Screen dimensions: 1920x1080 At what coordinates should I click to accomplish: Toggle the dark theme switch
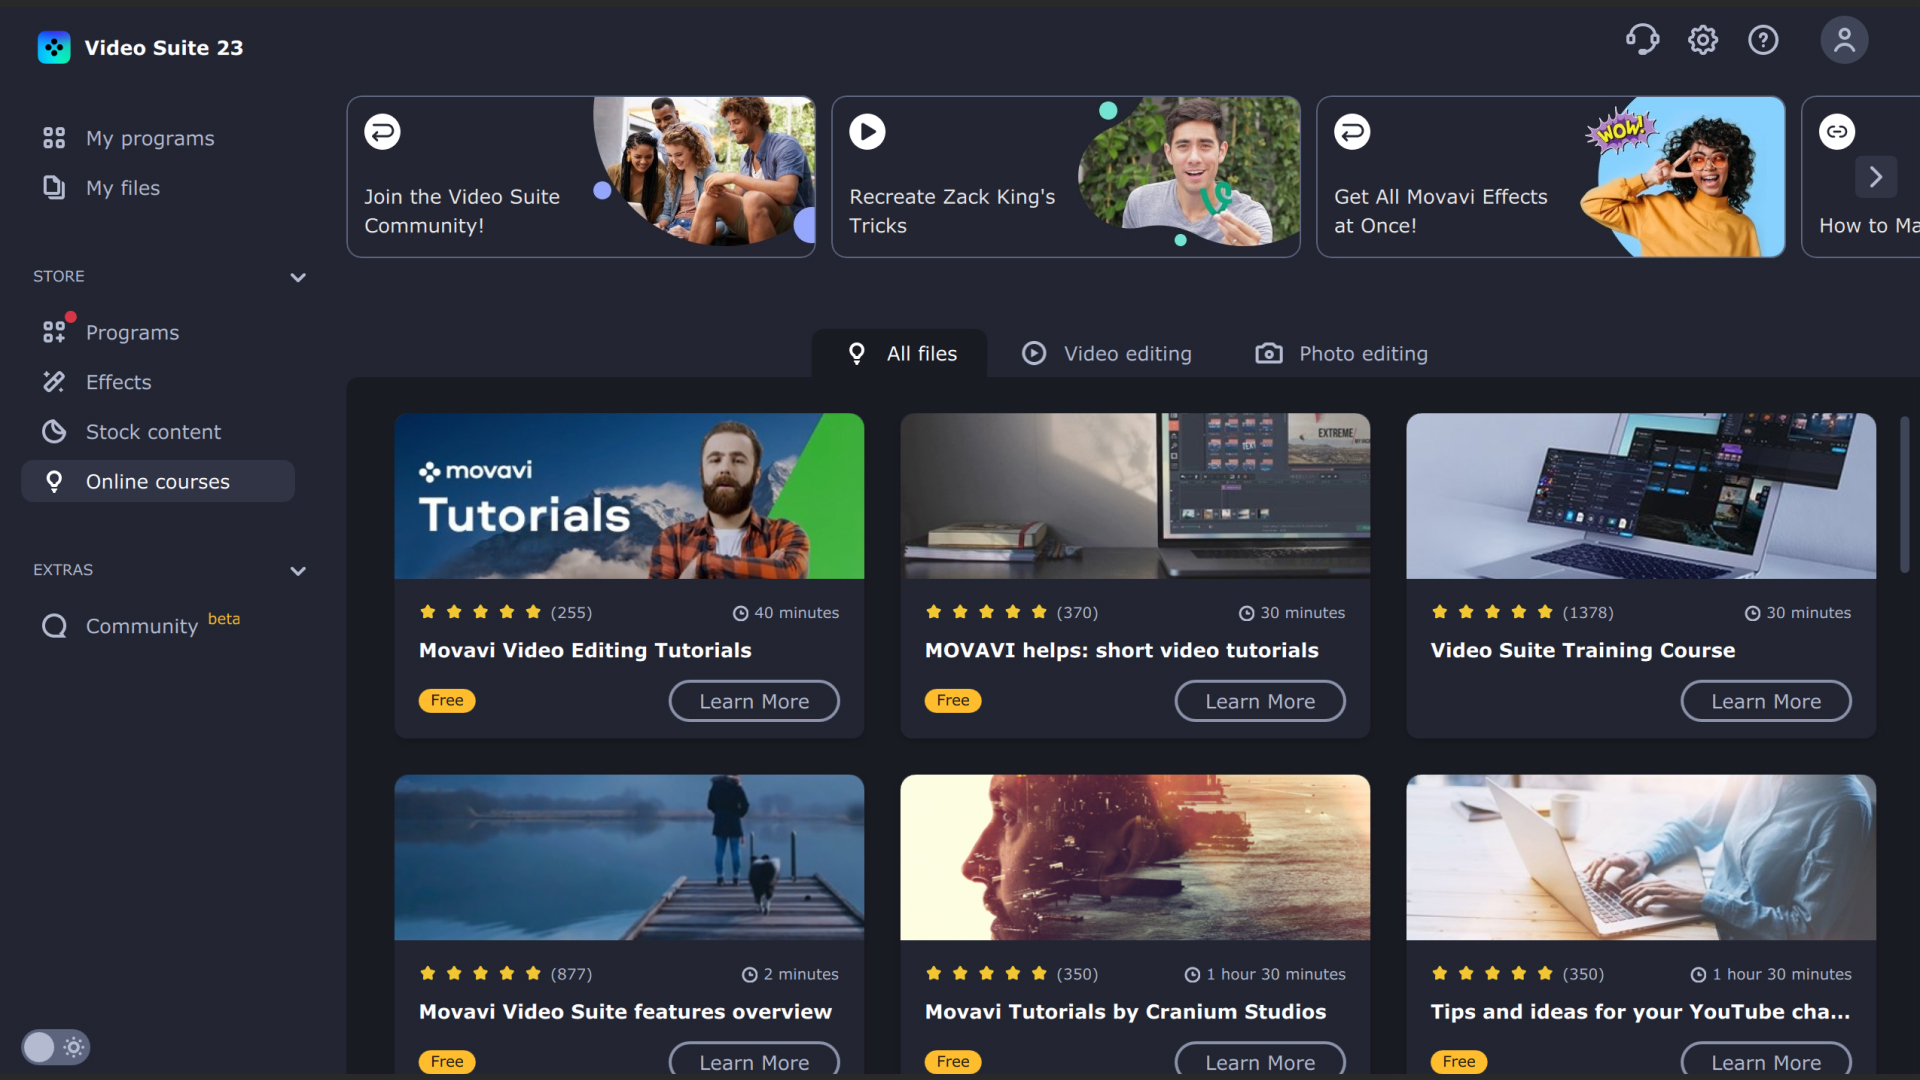click(55, 1047)
